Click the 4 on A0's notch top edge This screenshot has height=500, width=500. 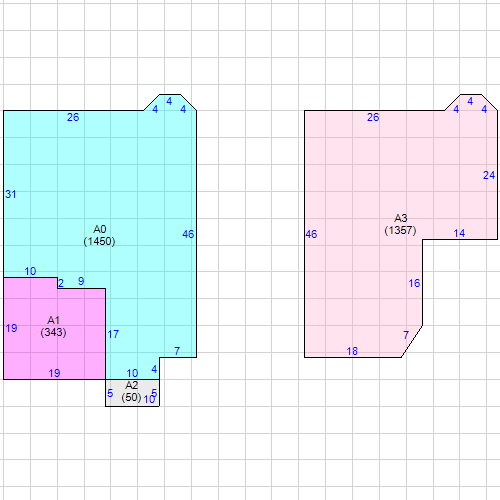[169, 101]
